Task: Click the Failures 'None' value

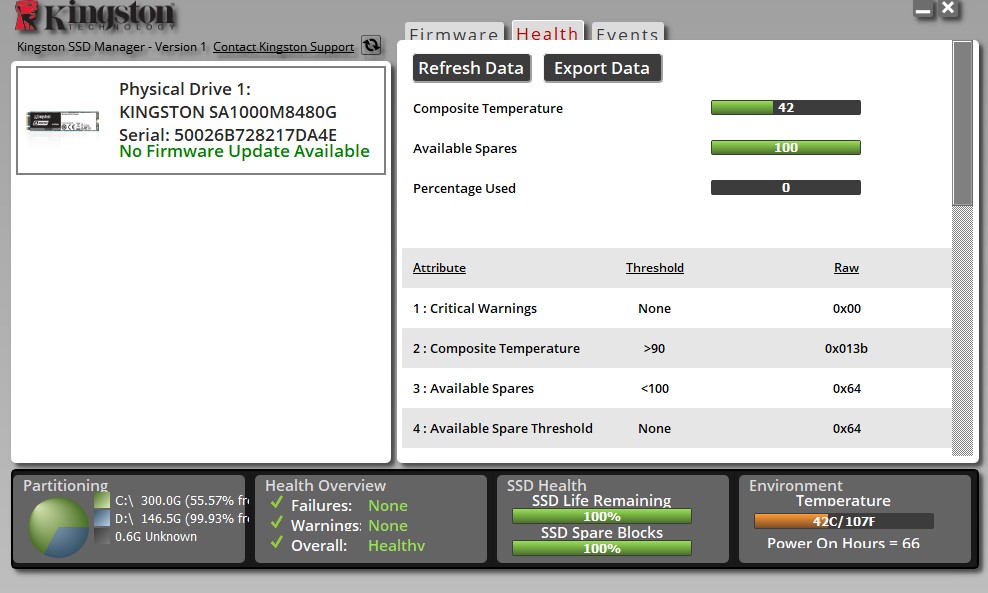Action: pyautogui.click(x=388, y=506)
